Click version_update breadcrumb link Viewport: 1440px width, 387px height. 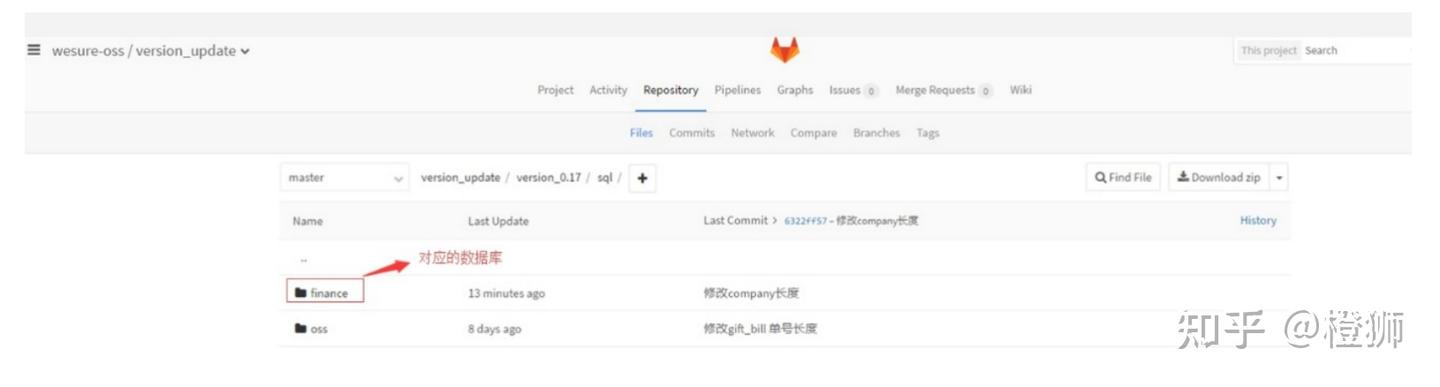[460, 178]
